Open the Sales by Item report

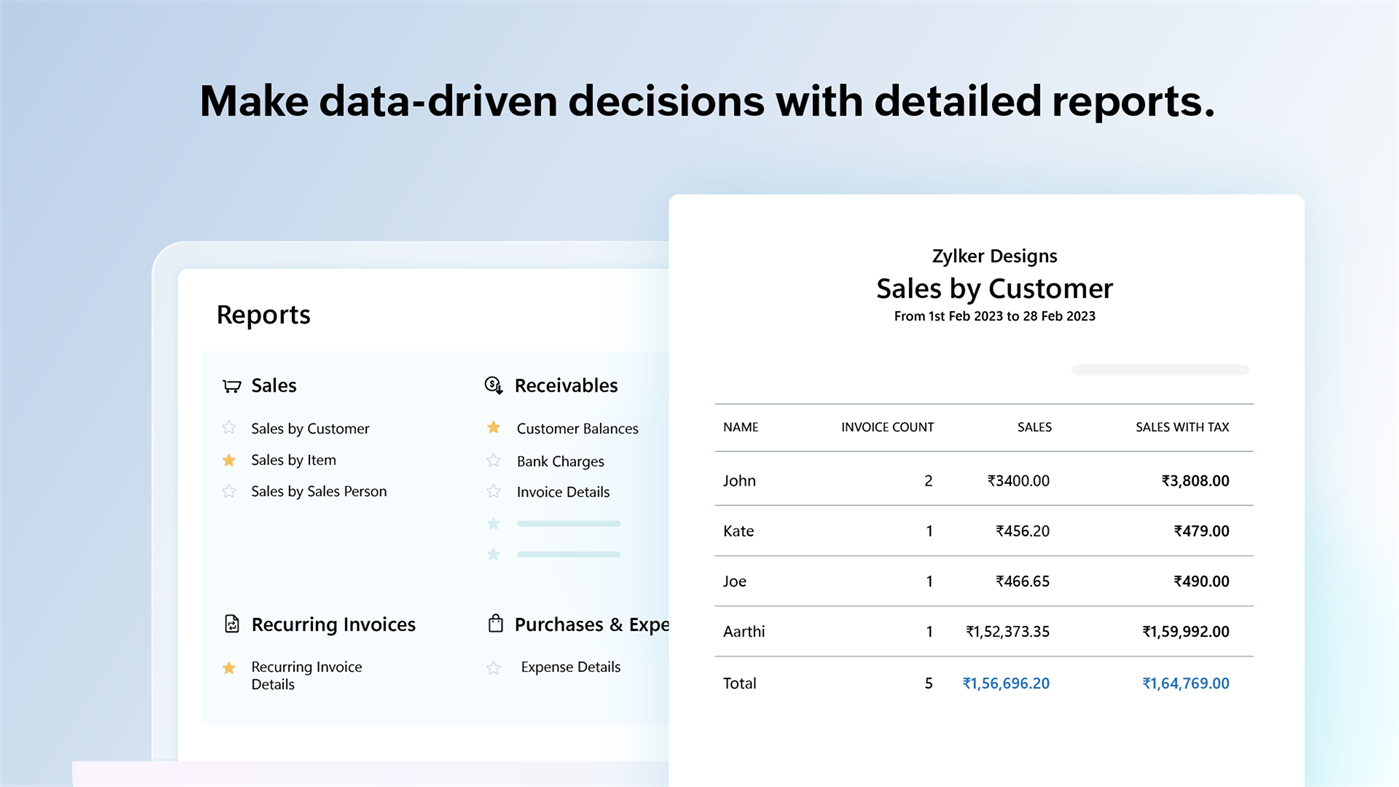pos(293,460)
